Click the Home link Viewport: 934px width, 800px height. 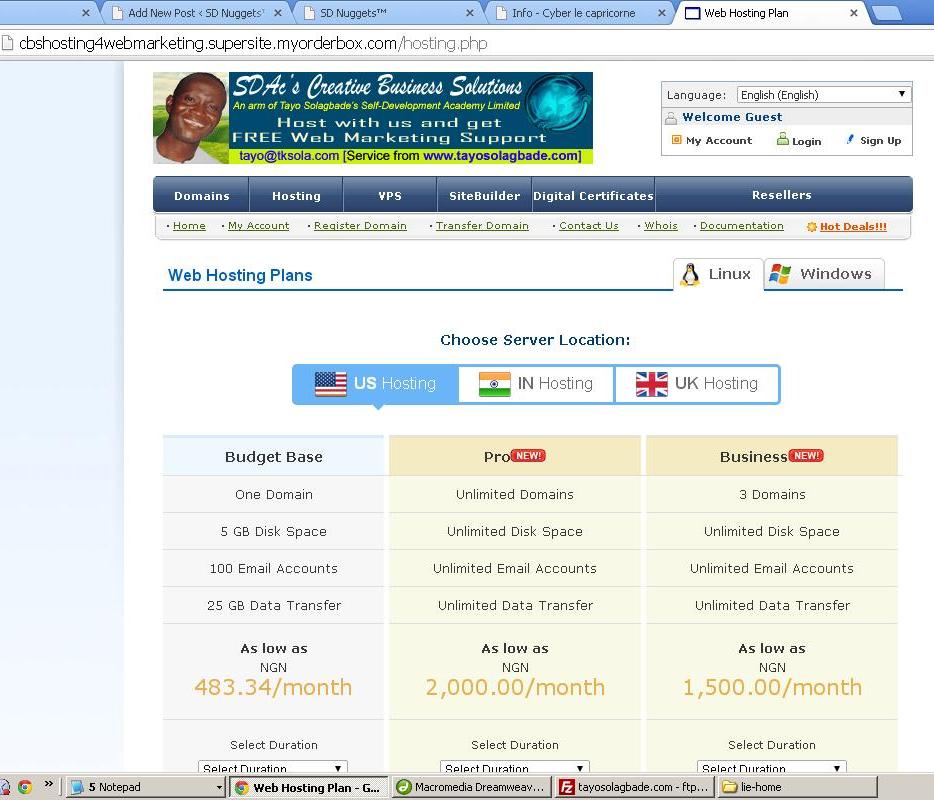click(x=189, y=226)
